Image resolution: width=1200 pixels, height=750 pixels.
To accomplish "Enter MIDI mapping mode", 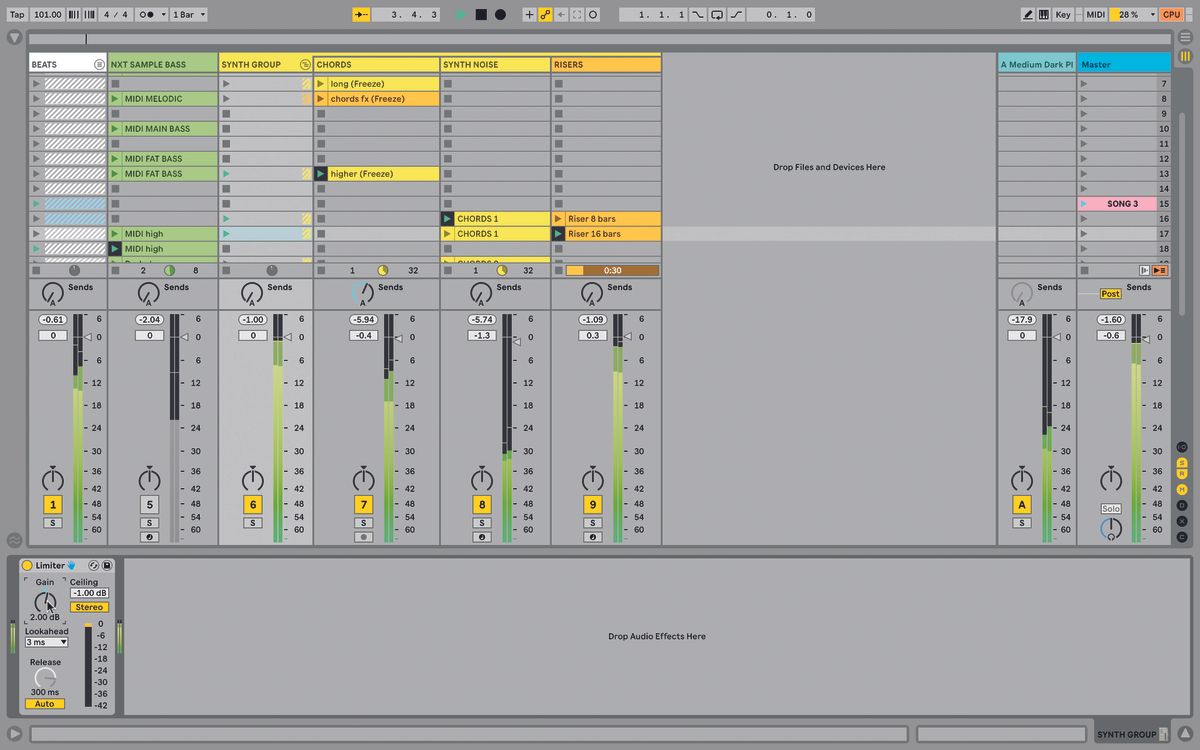I will 1095,14.
